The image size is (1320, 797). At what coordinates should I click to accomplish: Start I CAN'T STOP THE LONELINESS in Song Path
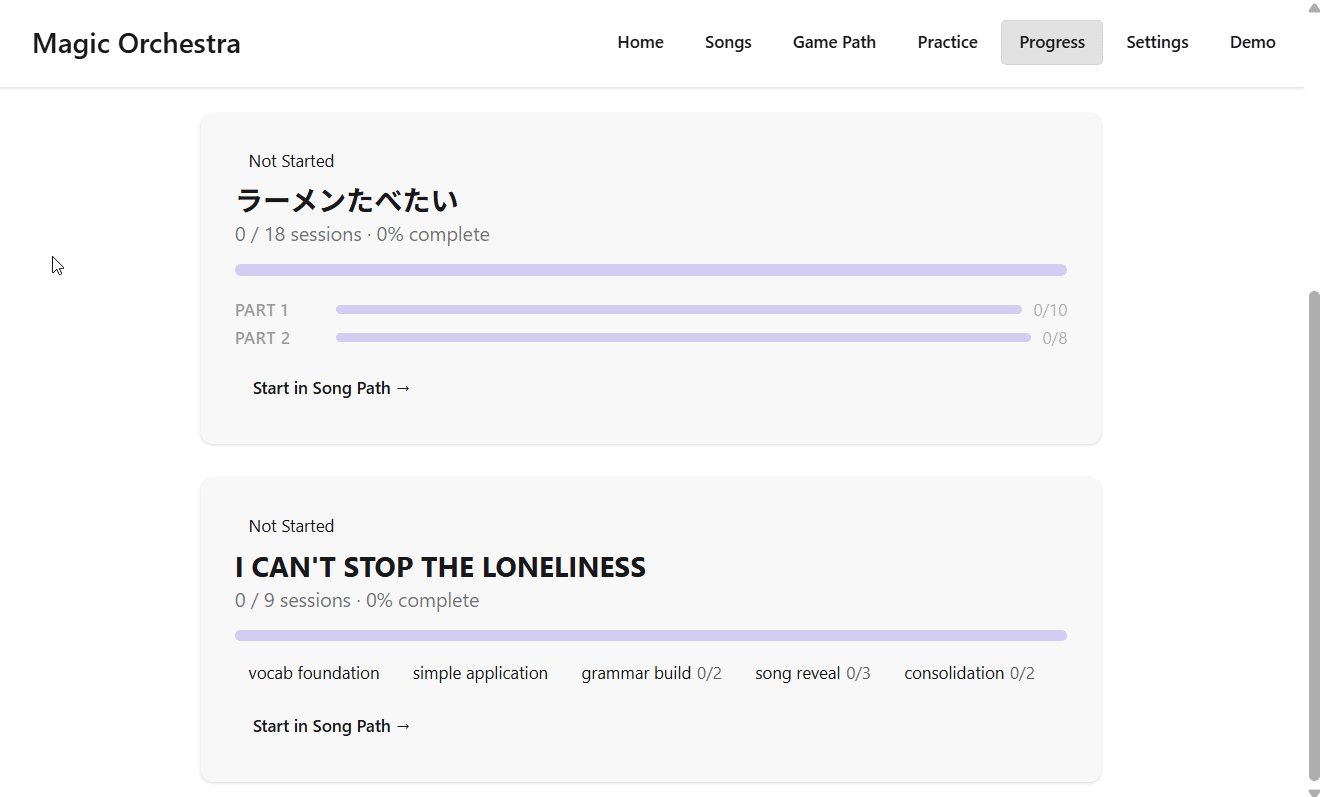[331, 726]
